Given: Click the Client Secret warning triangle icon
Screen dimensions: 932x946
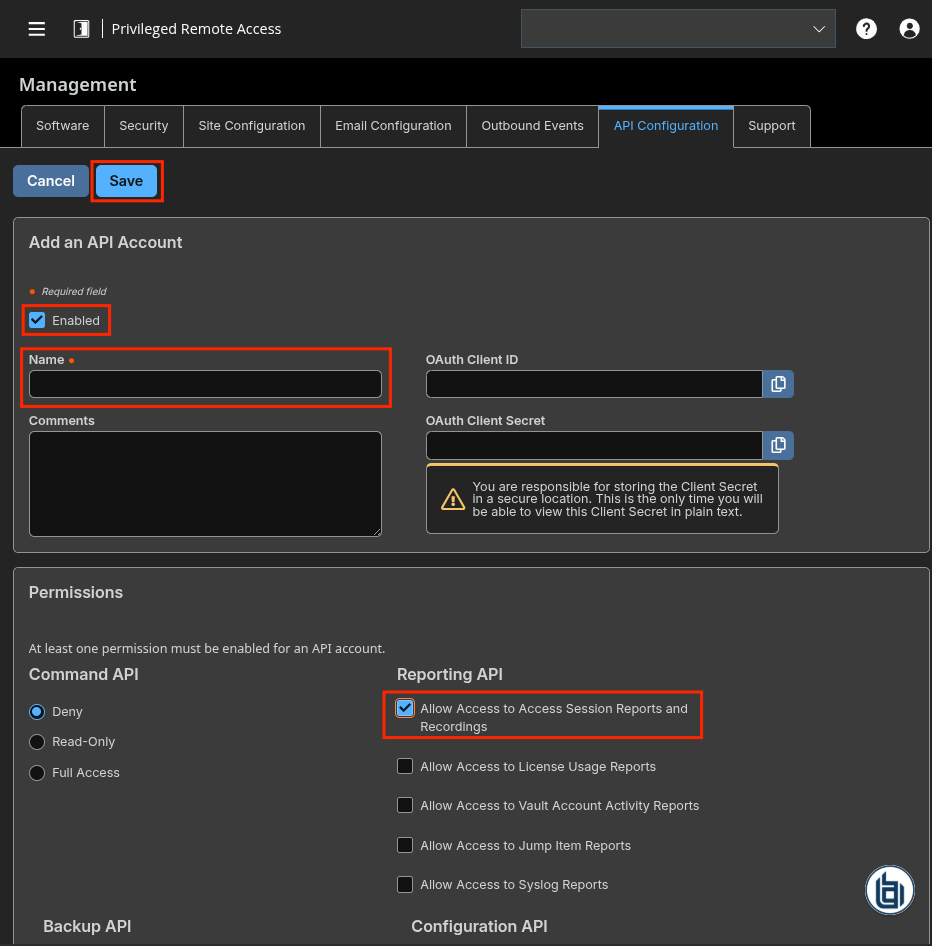Looking at the screenshot, I should click(x=452, y=499).
